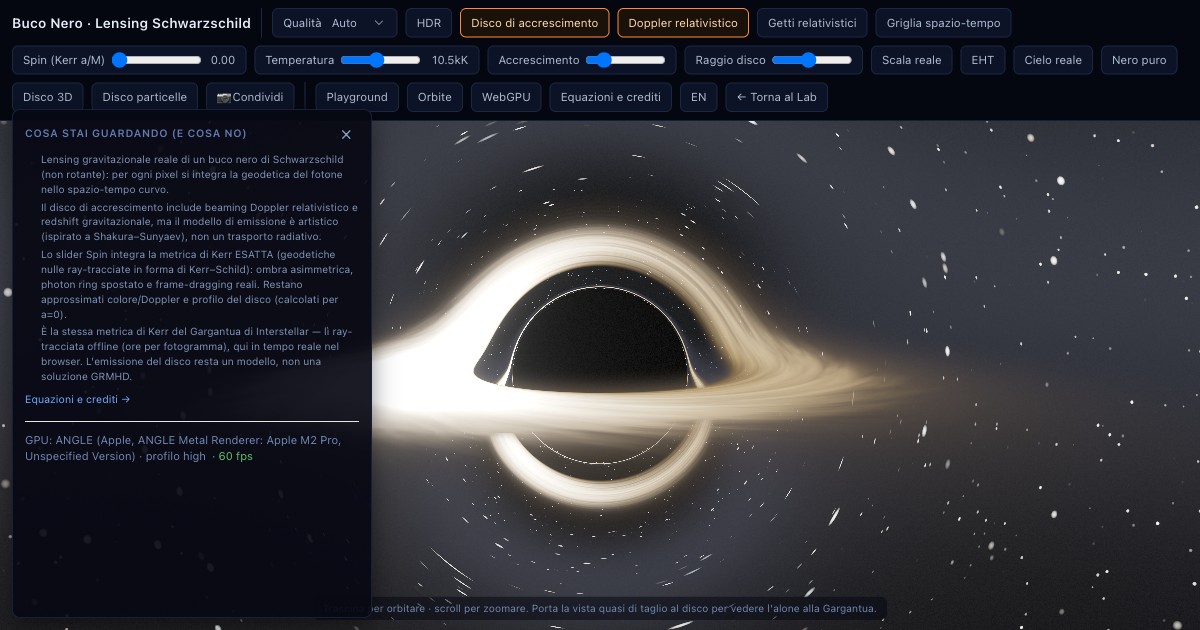Close the "Cosa stai guardando" info panel
Image resolution: width=1200 pixels, height=630 pixels.
(346, 134)
